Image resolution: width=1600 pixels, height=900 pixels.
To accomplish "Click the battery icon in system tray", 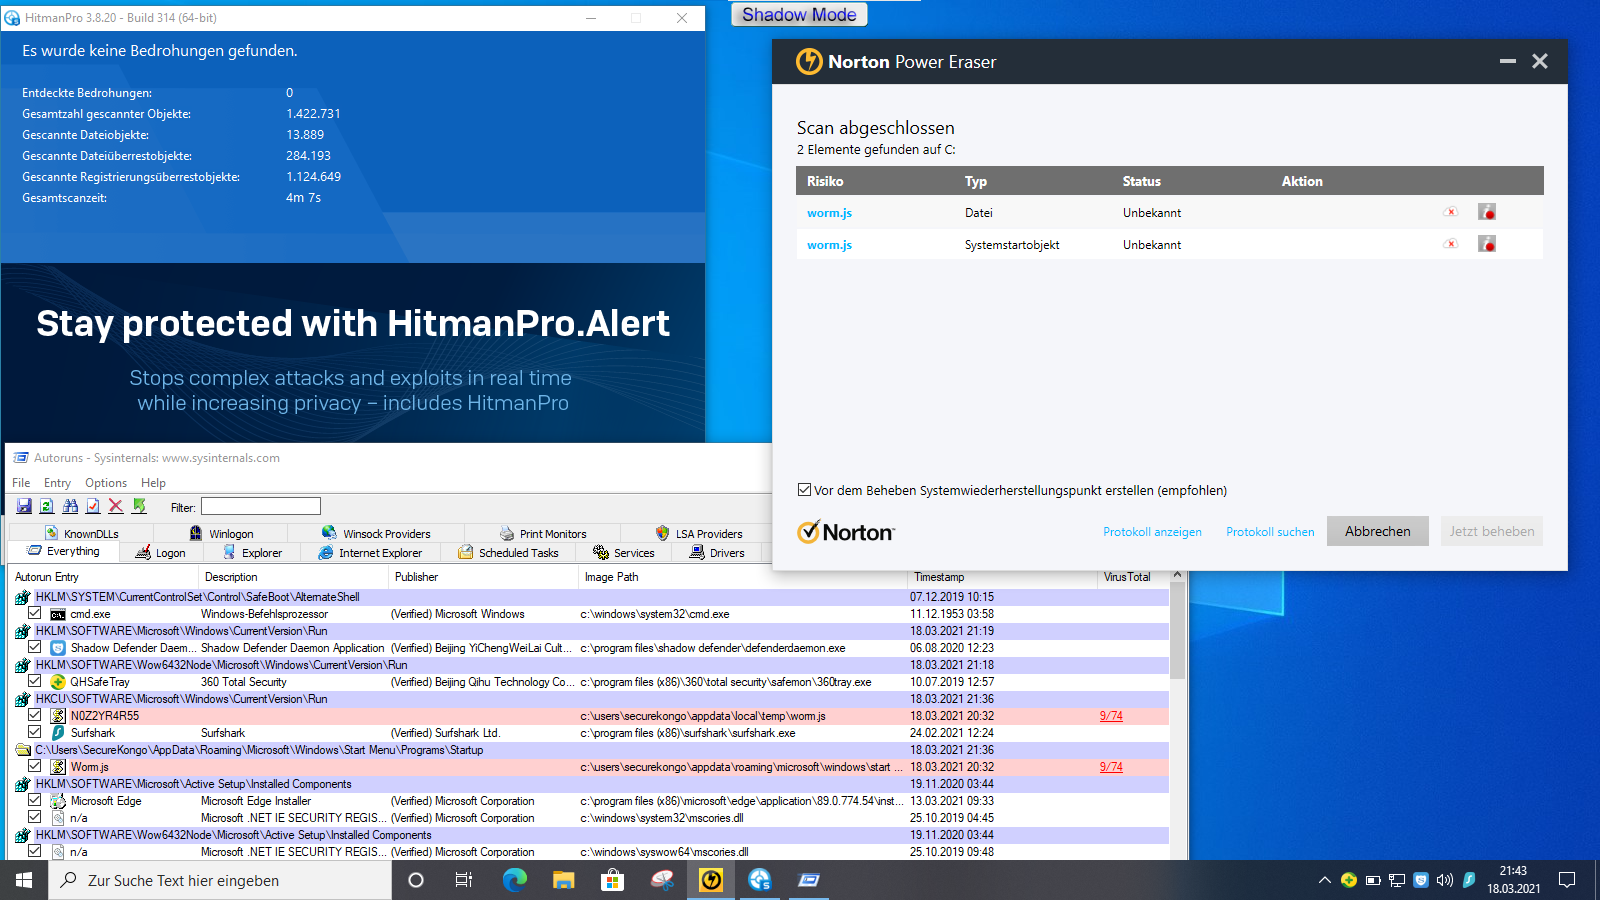I will pyautogui.click(x=1373, y=880).
